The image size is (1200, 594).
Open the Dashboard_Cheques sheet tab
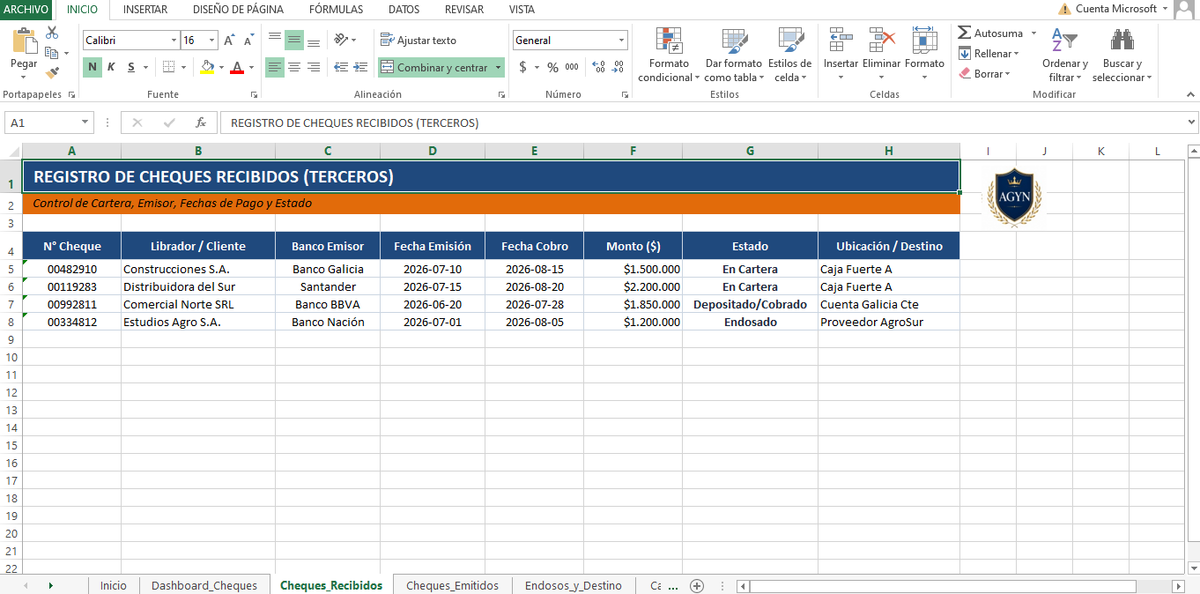(x=204, y=586)
